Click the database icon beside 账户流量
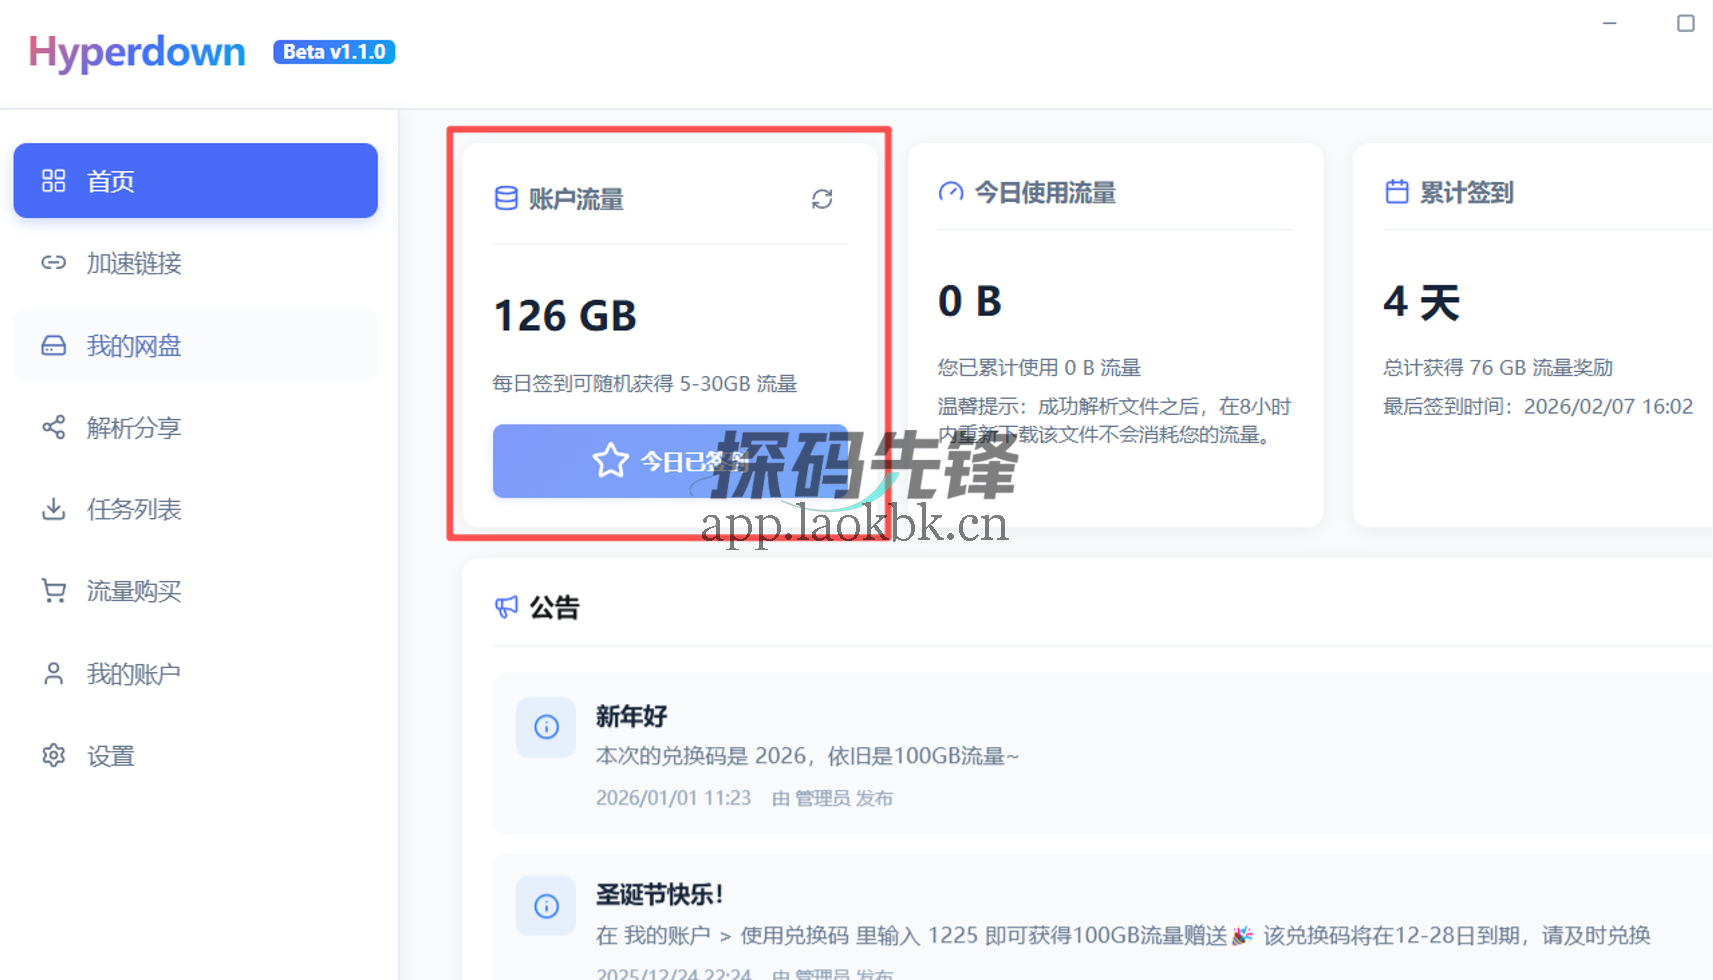The width and height of the screenshot is (1713, 980). pos(505,199)
